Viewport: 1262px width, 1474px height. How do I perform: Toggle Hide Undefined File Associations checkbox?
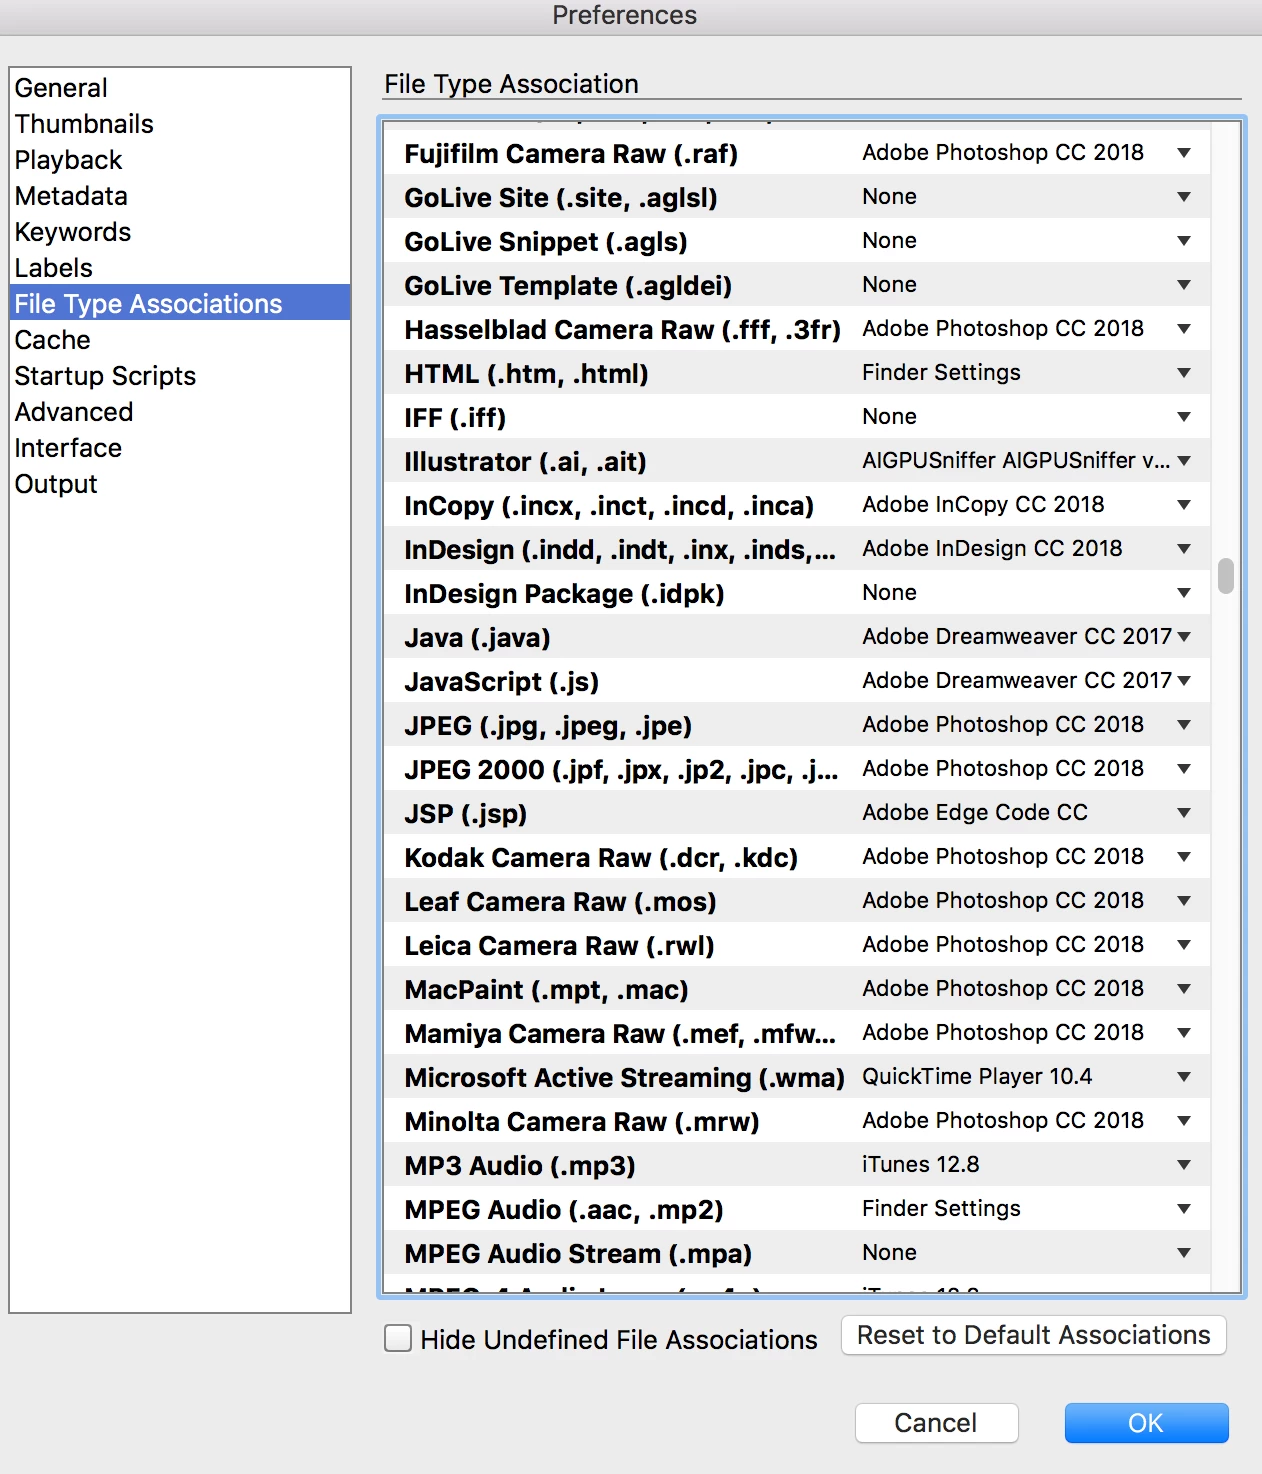pos(398,1338)
